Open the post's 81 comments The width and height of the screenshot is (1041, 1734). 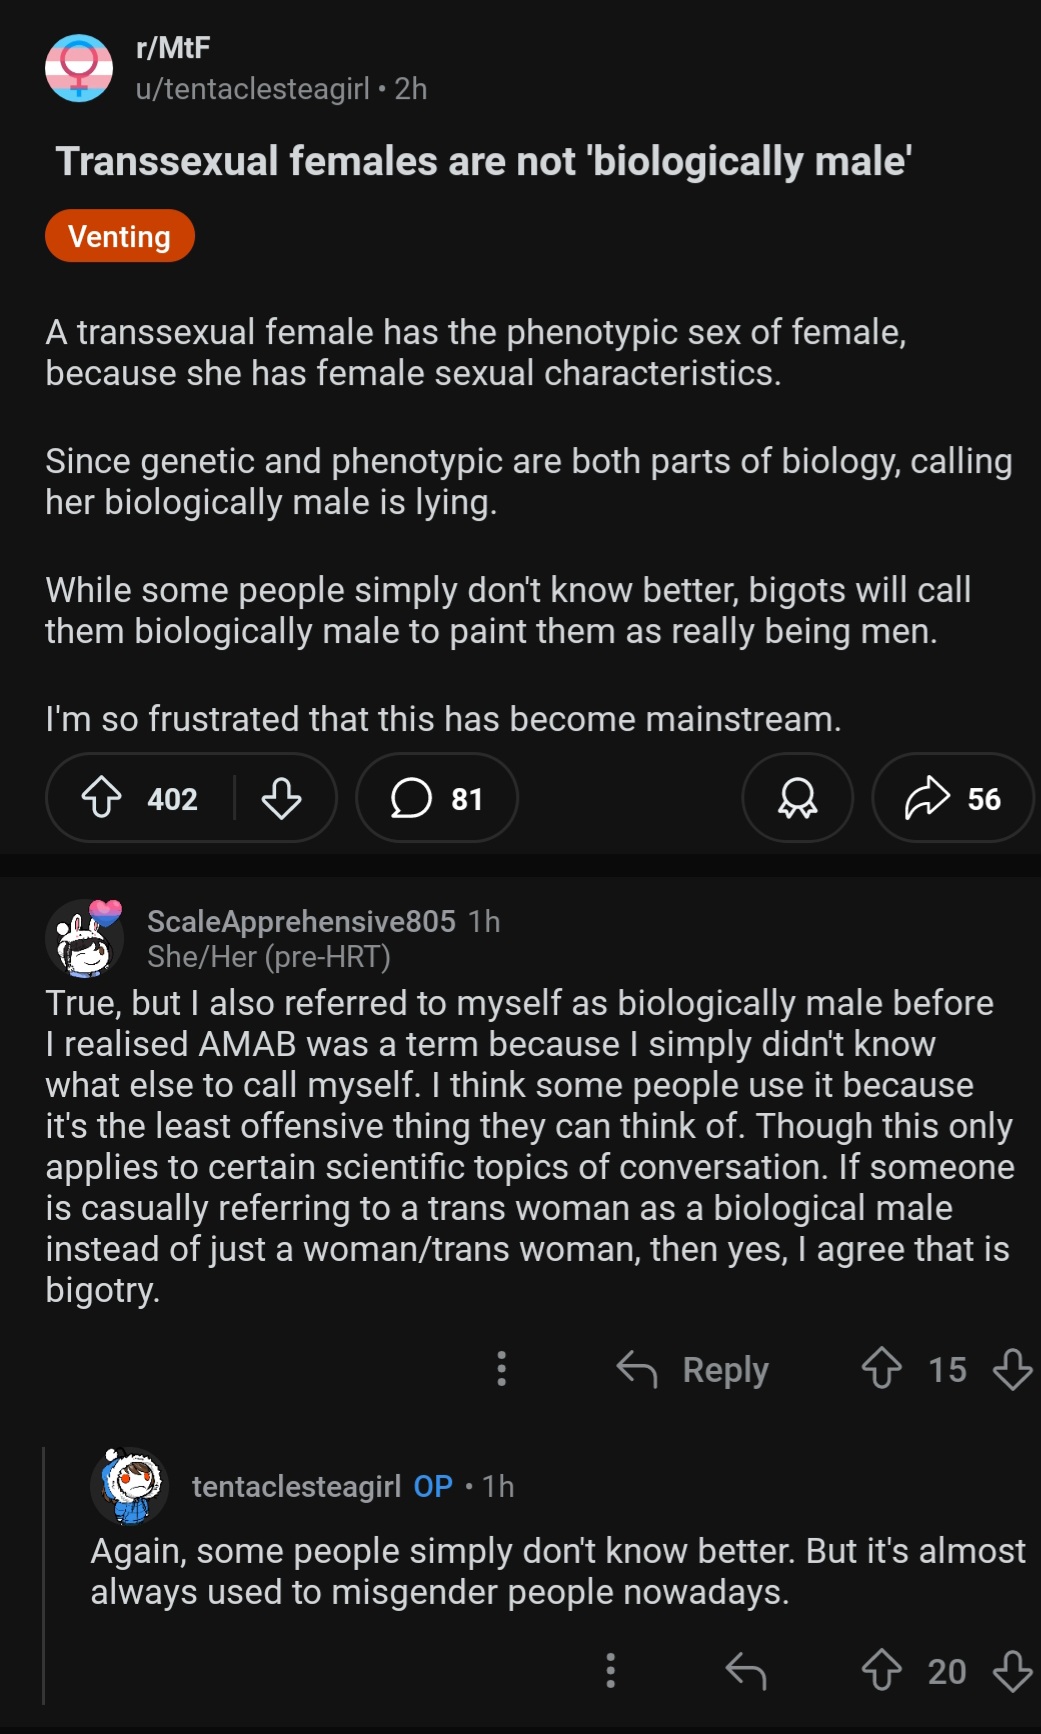tap(437, 798)
